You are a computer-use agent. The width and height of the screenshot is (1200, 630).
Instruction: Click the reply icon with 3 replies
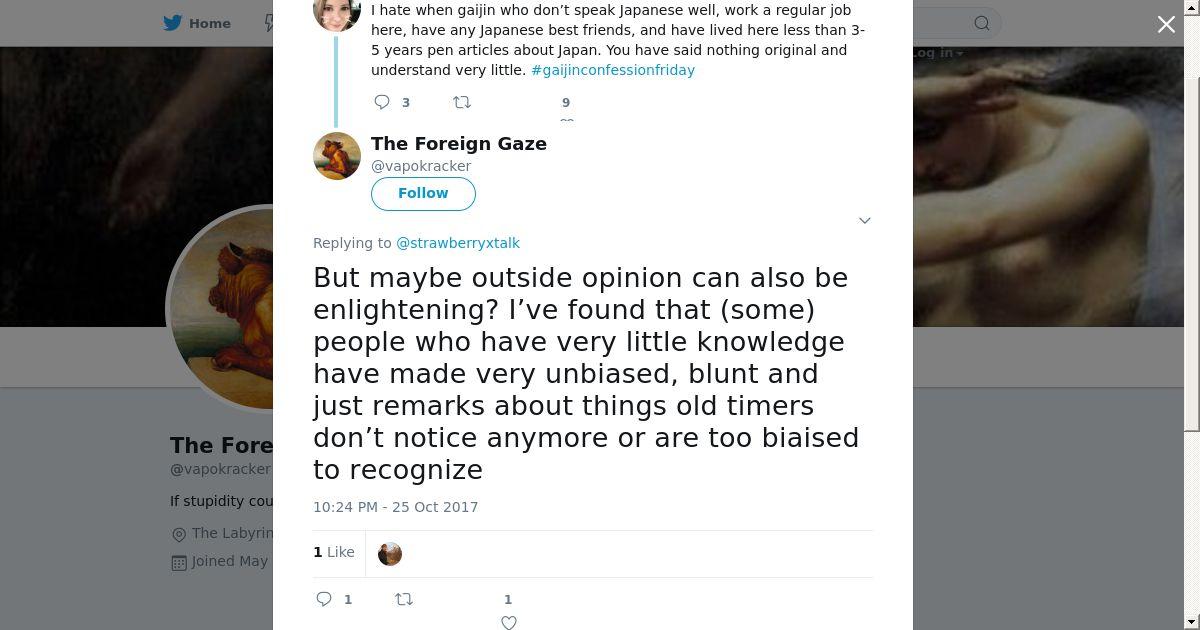click(x=382, y=102)
